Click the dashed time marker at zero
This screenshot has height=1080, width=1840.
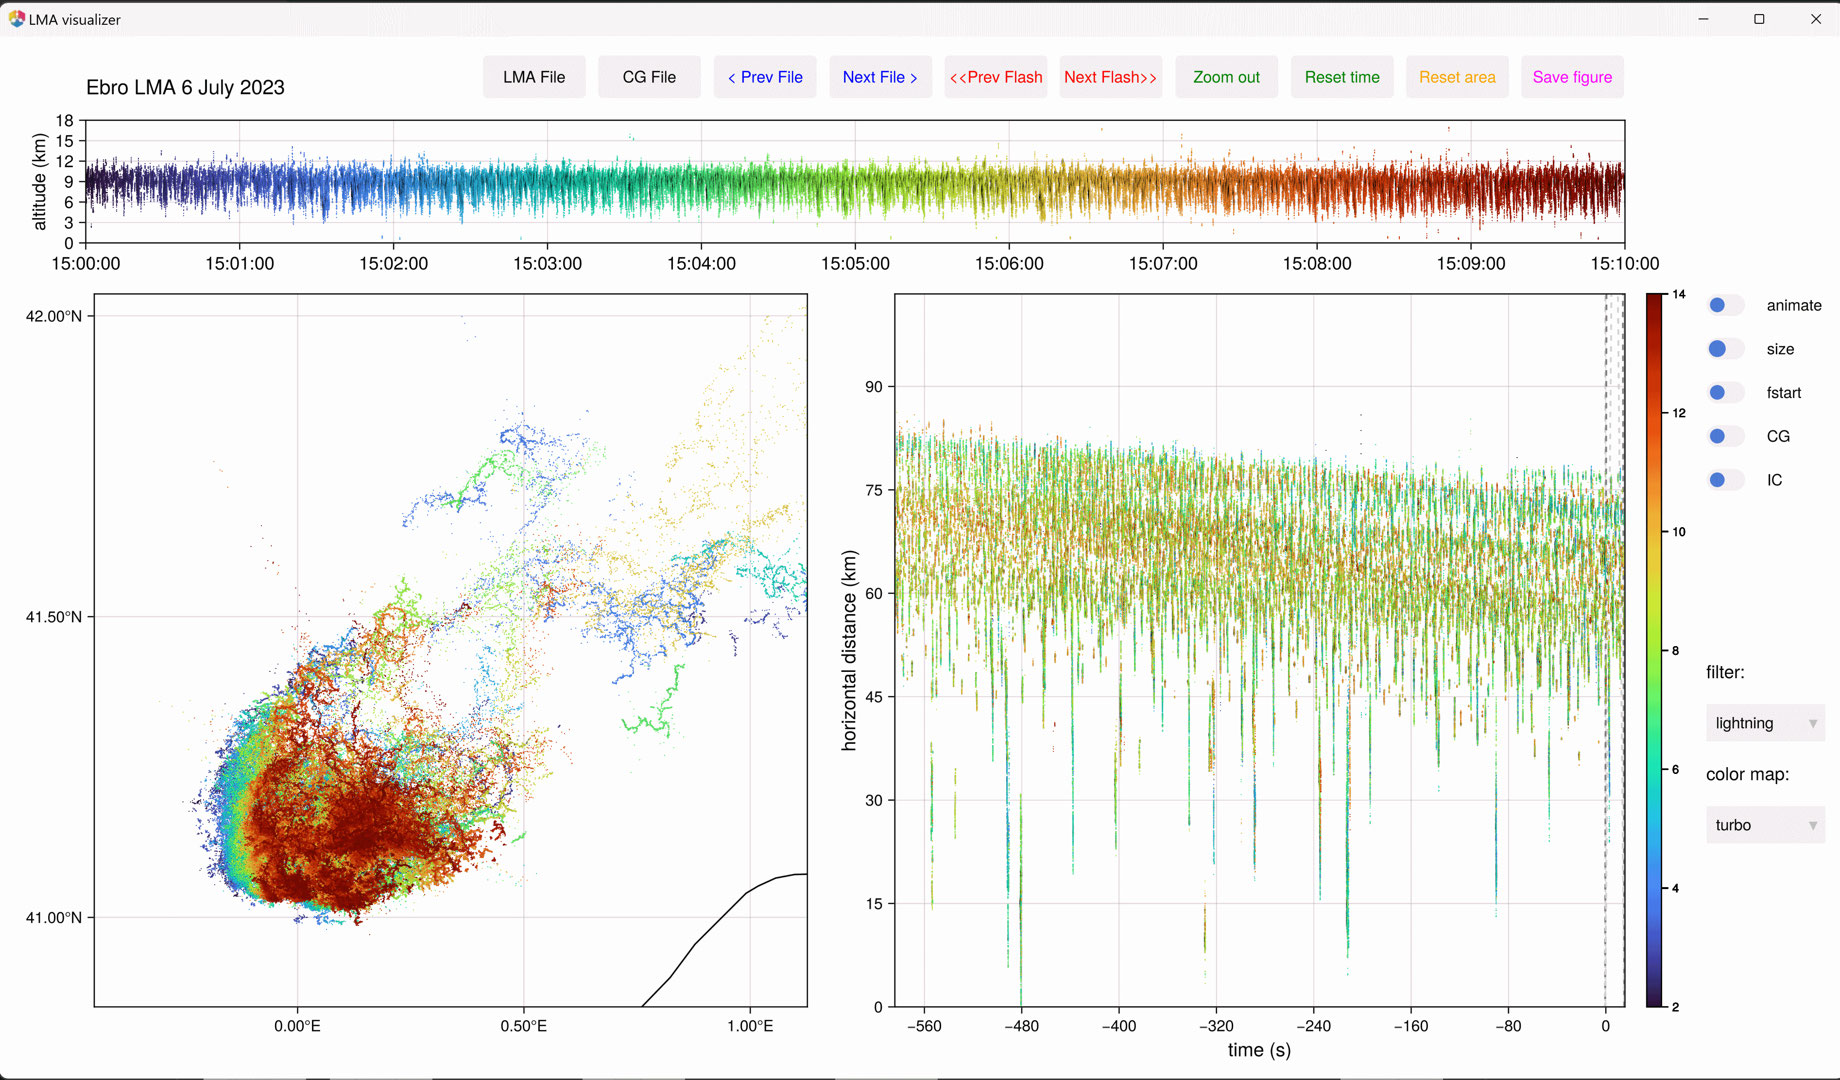(1606, 650)
